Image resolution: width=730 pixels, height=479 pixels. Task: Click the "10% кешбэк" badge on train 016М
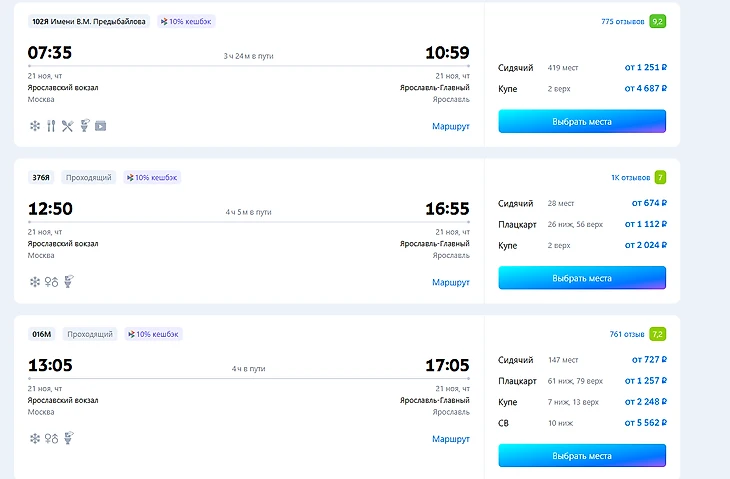(152, 334)
